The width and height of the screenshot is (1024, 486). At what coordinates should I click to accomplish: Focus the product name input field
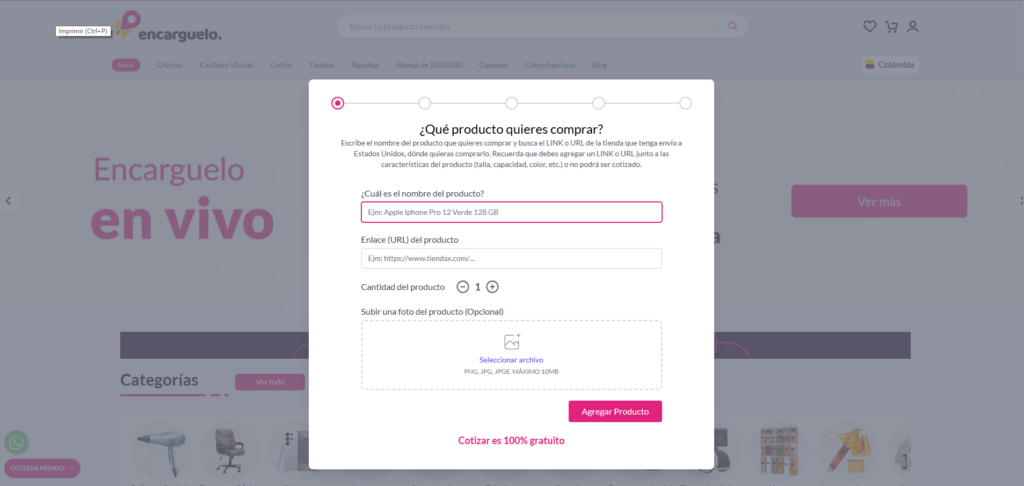(511, 212)
